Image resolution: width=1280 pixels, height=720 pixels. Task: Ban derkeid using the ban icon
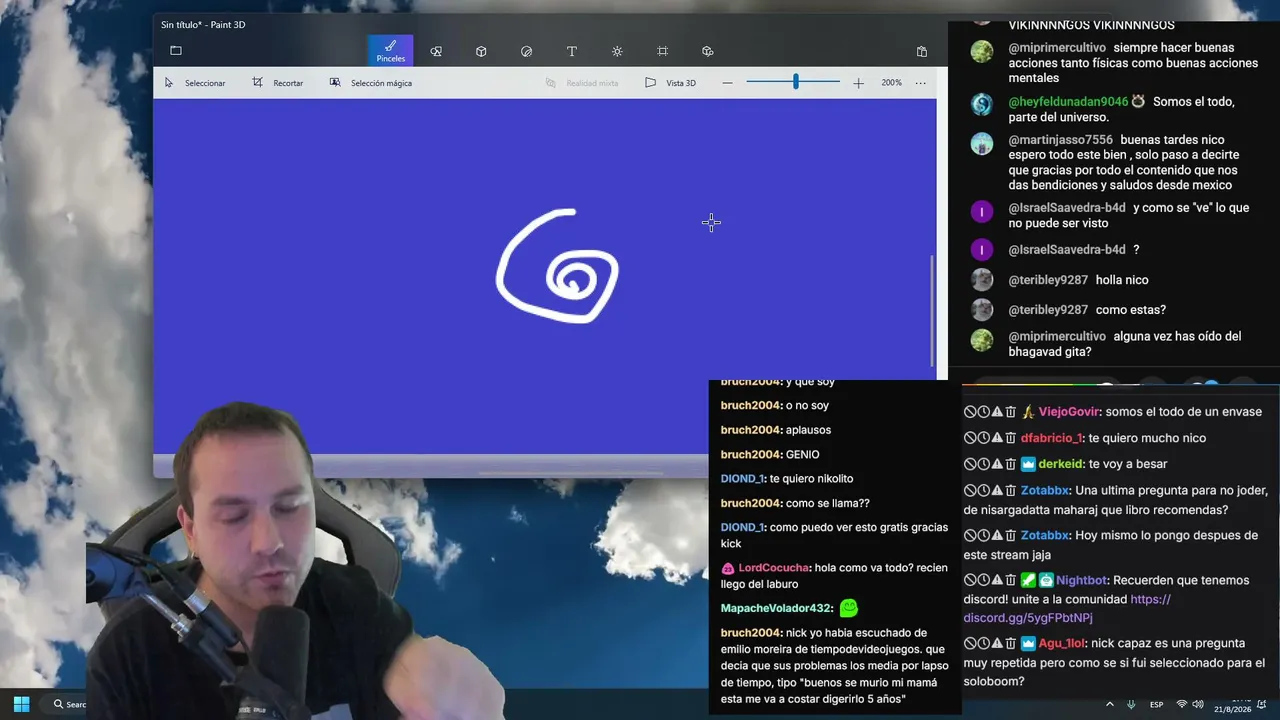coord(970,464)
